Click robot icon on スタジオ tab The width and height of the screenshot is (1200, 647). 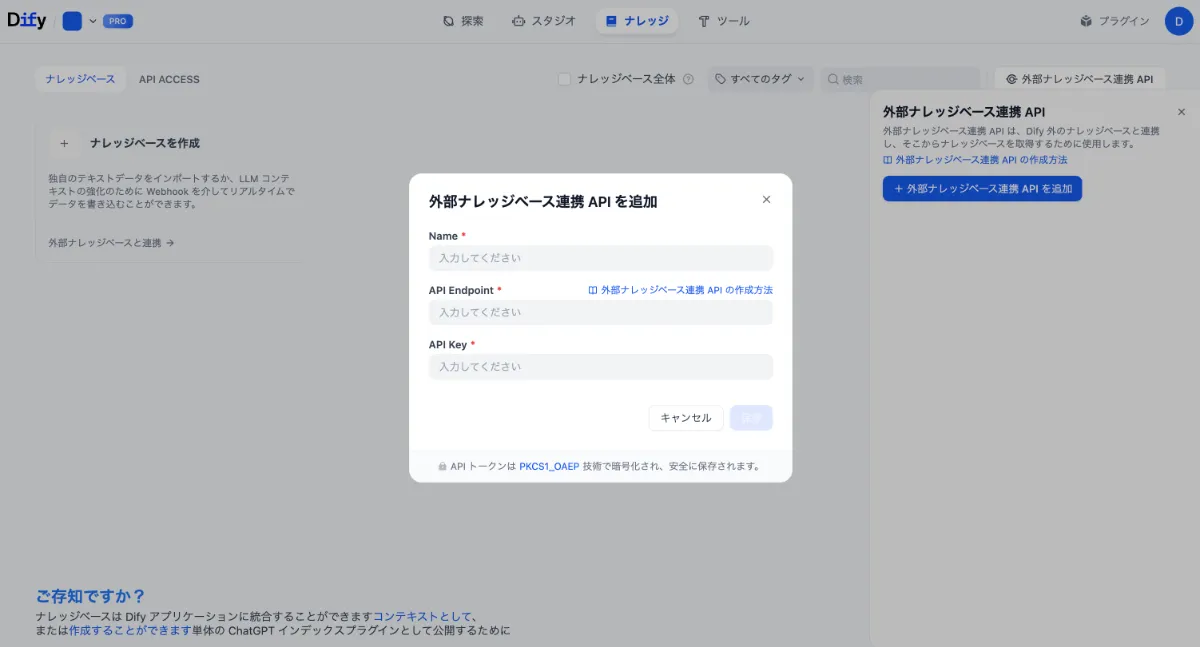(517, 21)
